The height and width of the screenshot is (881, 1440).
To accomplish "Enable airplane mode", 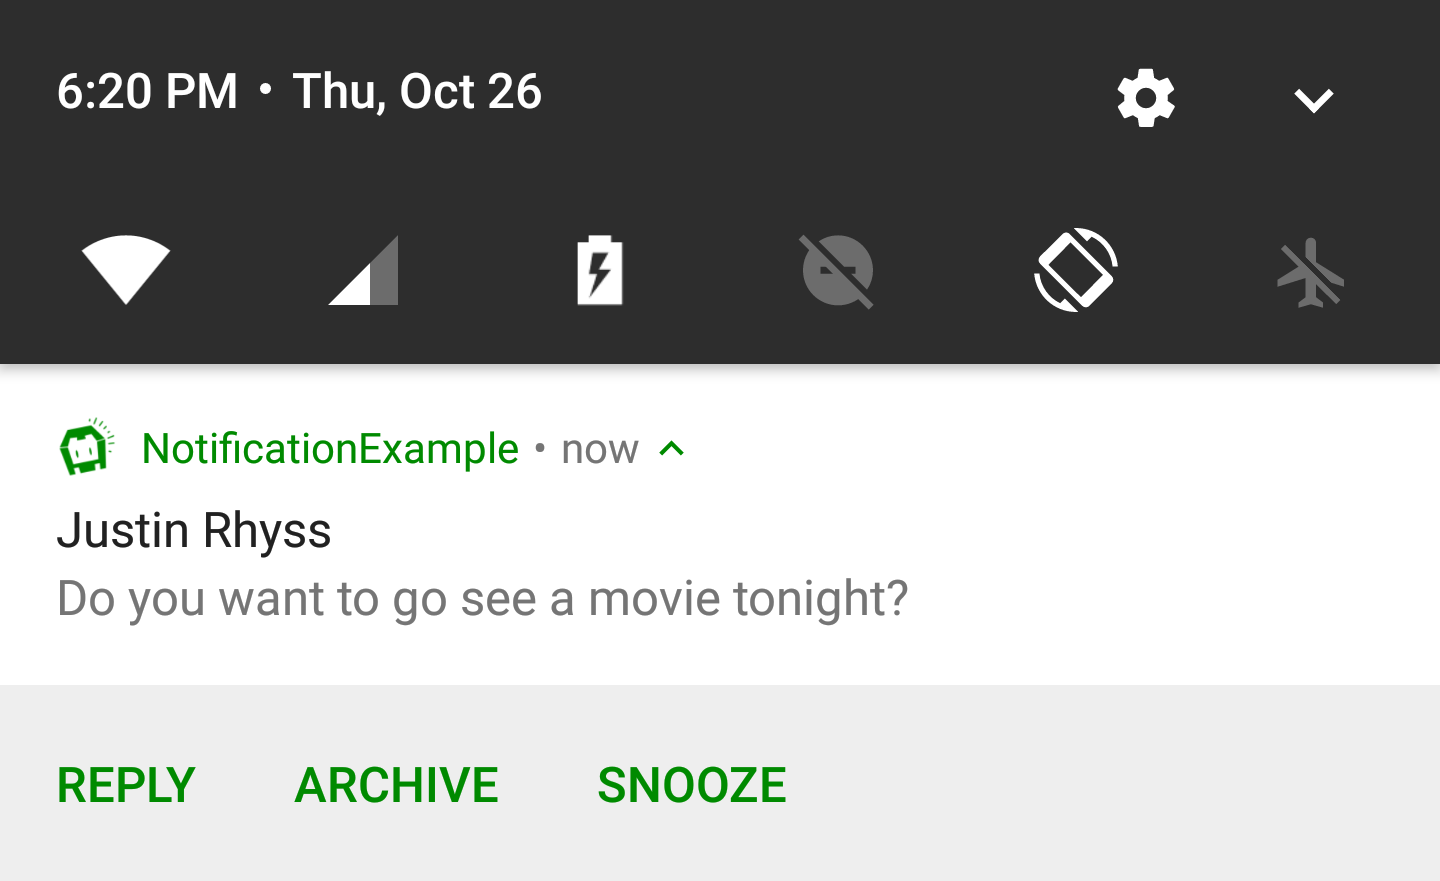I will point(1311,272).
